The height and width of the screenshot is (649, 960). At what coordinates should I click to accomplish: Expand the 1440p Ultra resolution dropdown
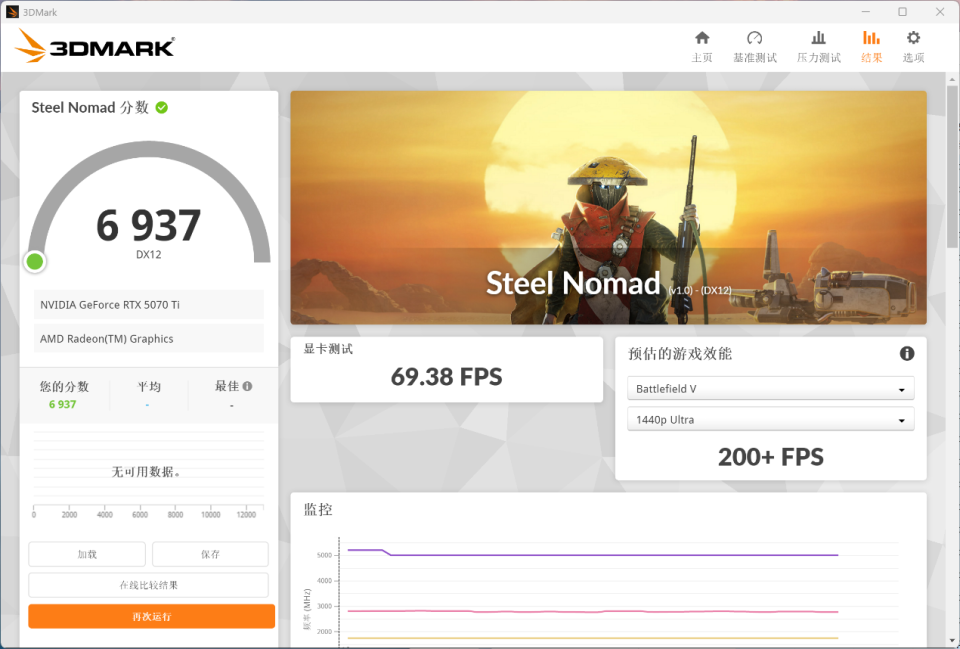pos(770,419)
